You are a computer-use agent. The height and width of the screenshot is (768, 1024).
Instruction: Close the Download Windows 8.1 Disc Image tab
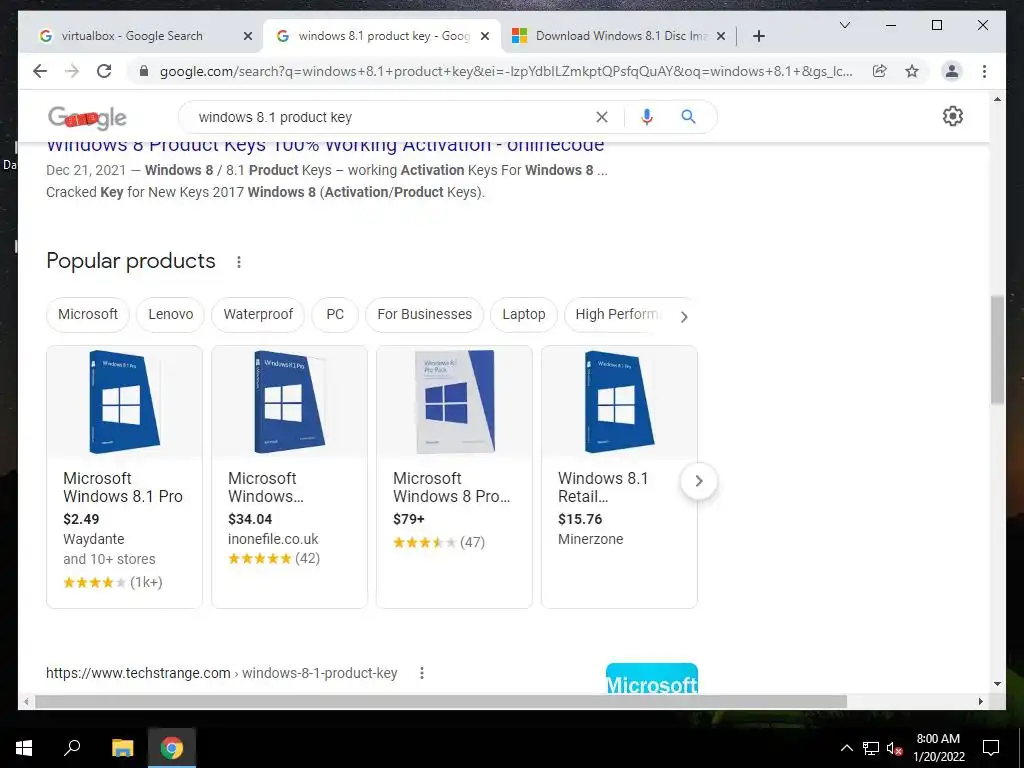pyautogui.click(x=720, y=36)
